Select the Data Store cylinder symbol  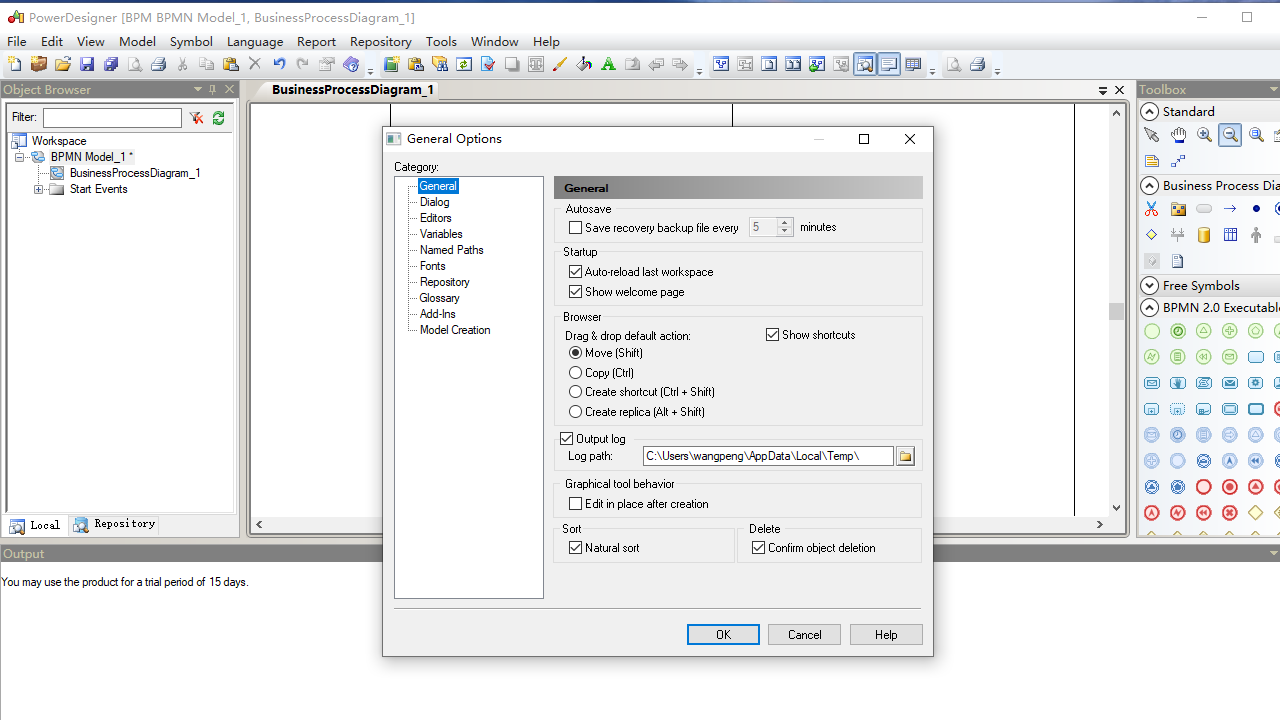(x=1203, y=235)
